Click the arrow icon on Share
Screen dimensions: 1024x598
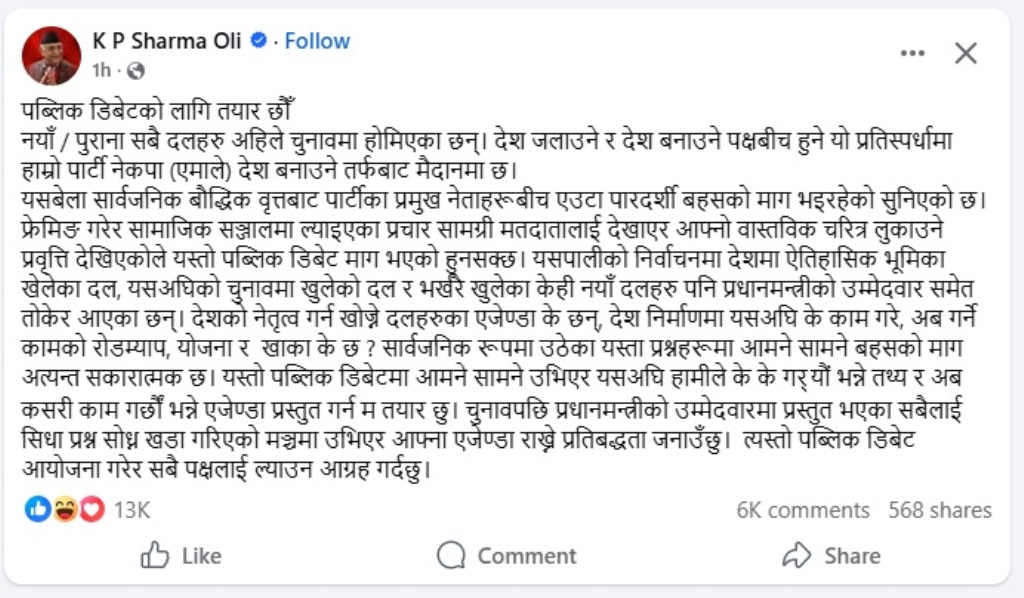click(x=796, y=555)
